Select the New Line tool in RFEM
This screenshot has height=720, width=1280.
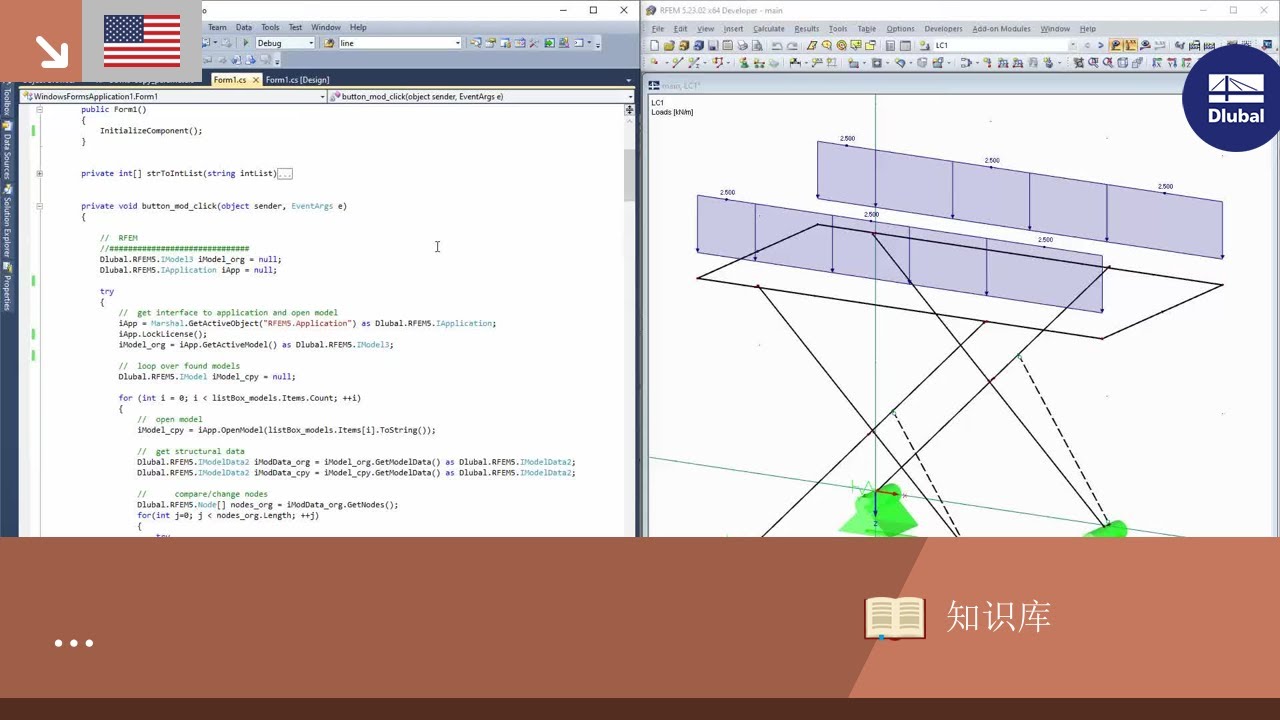click(677, 62)
